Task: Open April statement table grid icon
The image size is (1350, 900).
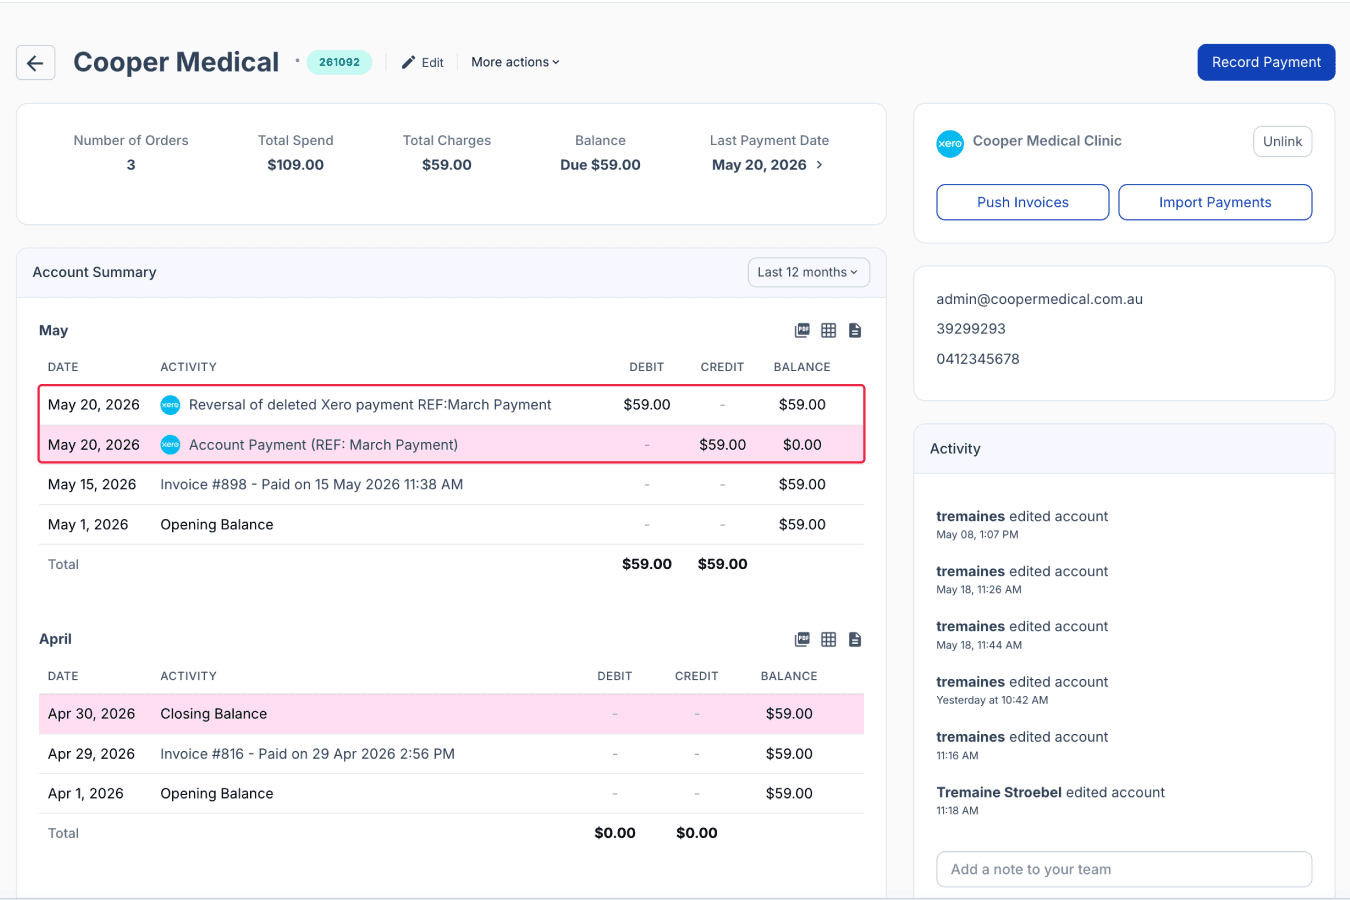Action: [829, 640]
